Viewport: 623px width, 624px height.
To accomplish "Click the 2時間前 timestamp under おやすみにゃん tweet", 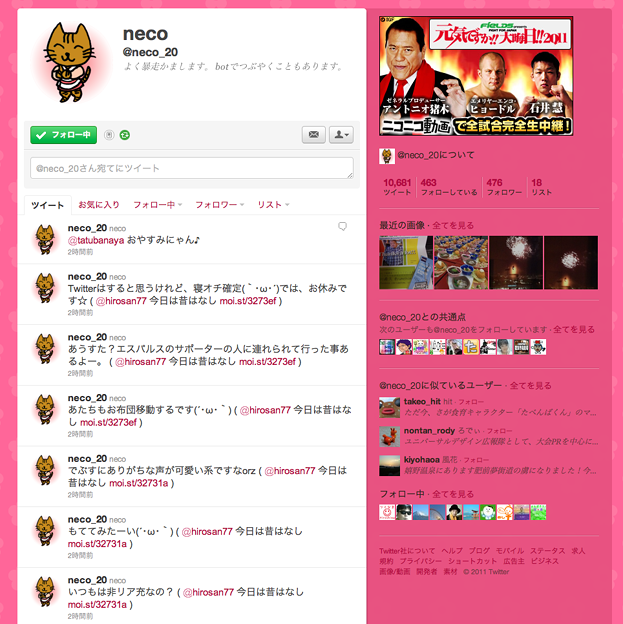I will (x=80, y=252).
